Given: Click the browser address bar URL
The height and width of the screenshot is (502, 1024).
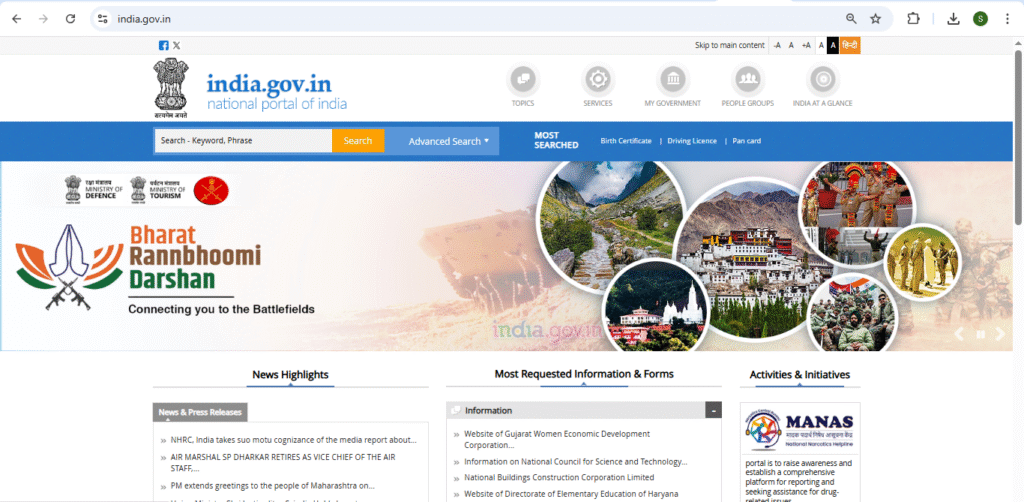Looking at the screenshot, I should [x=144, y=19].
